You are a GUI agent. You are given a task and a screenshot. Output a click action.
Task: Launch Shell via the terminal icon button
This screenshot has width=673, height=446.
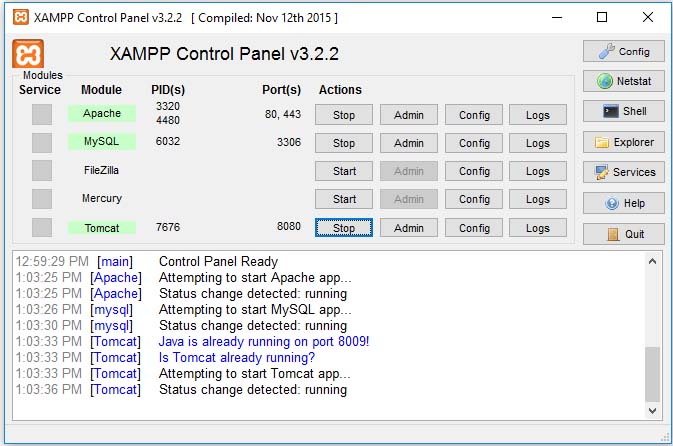[624, 111]
